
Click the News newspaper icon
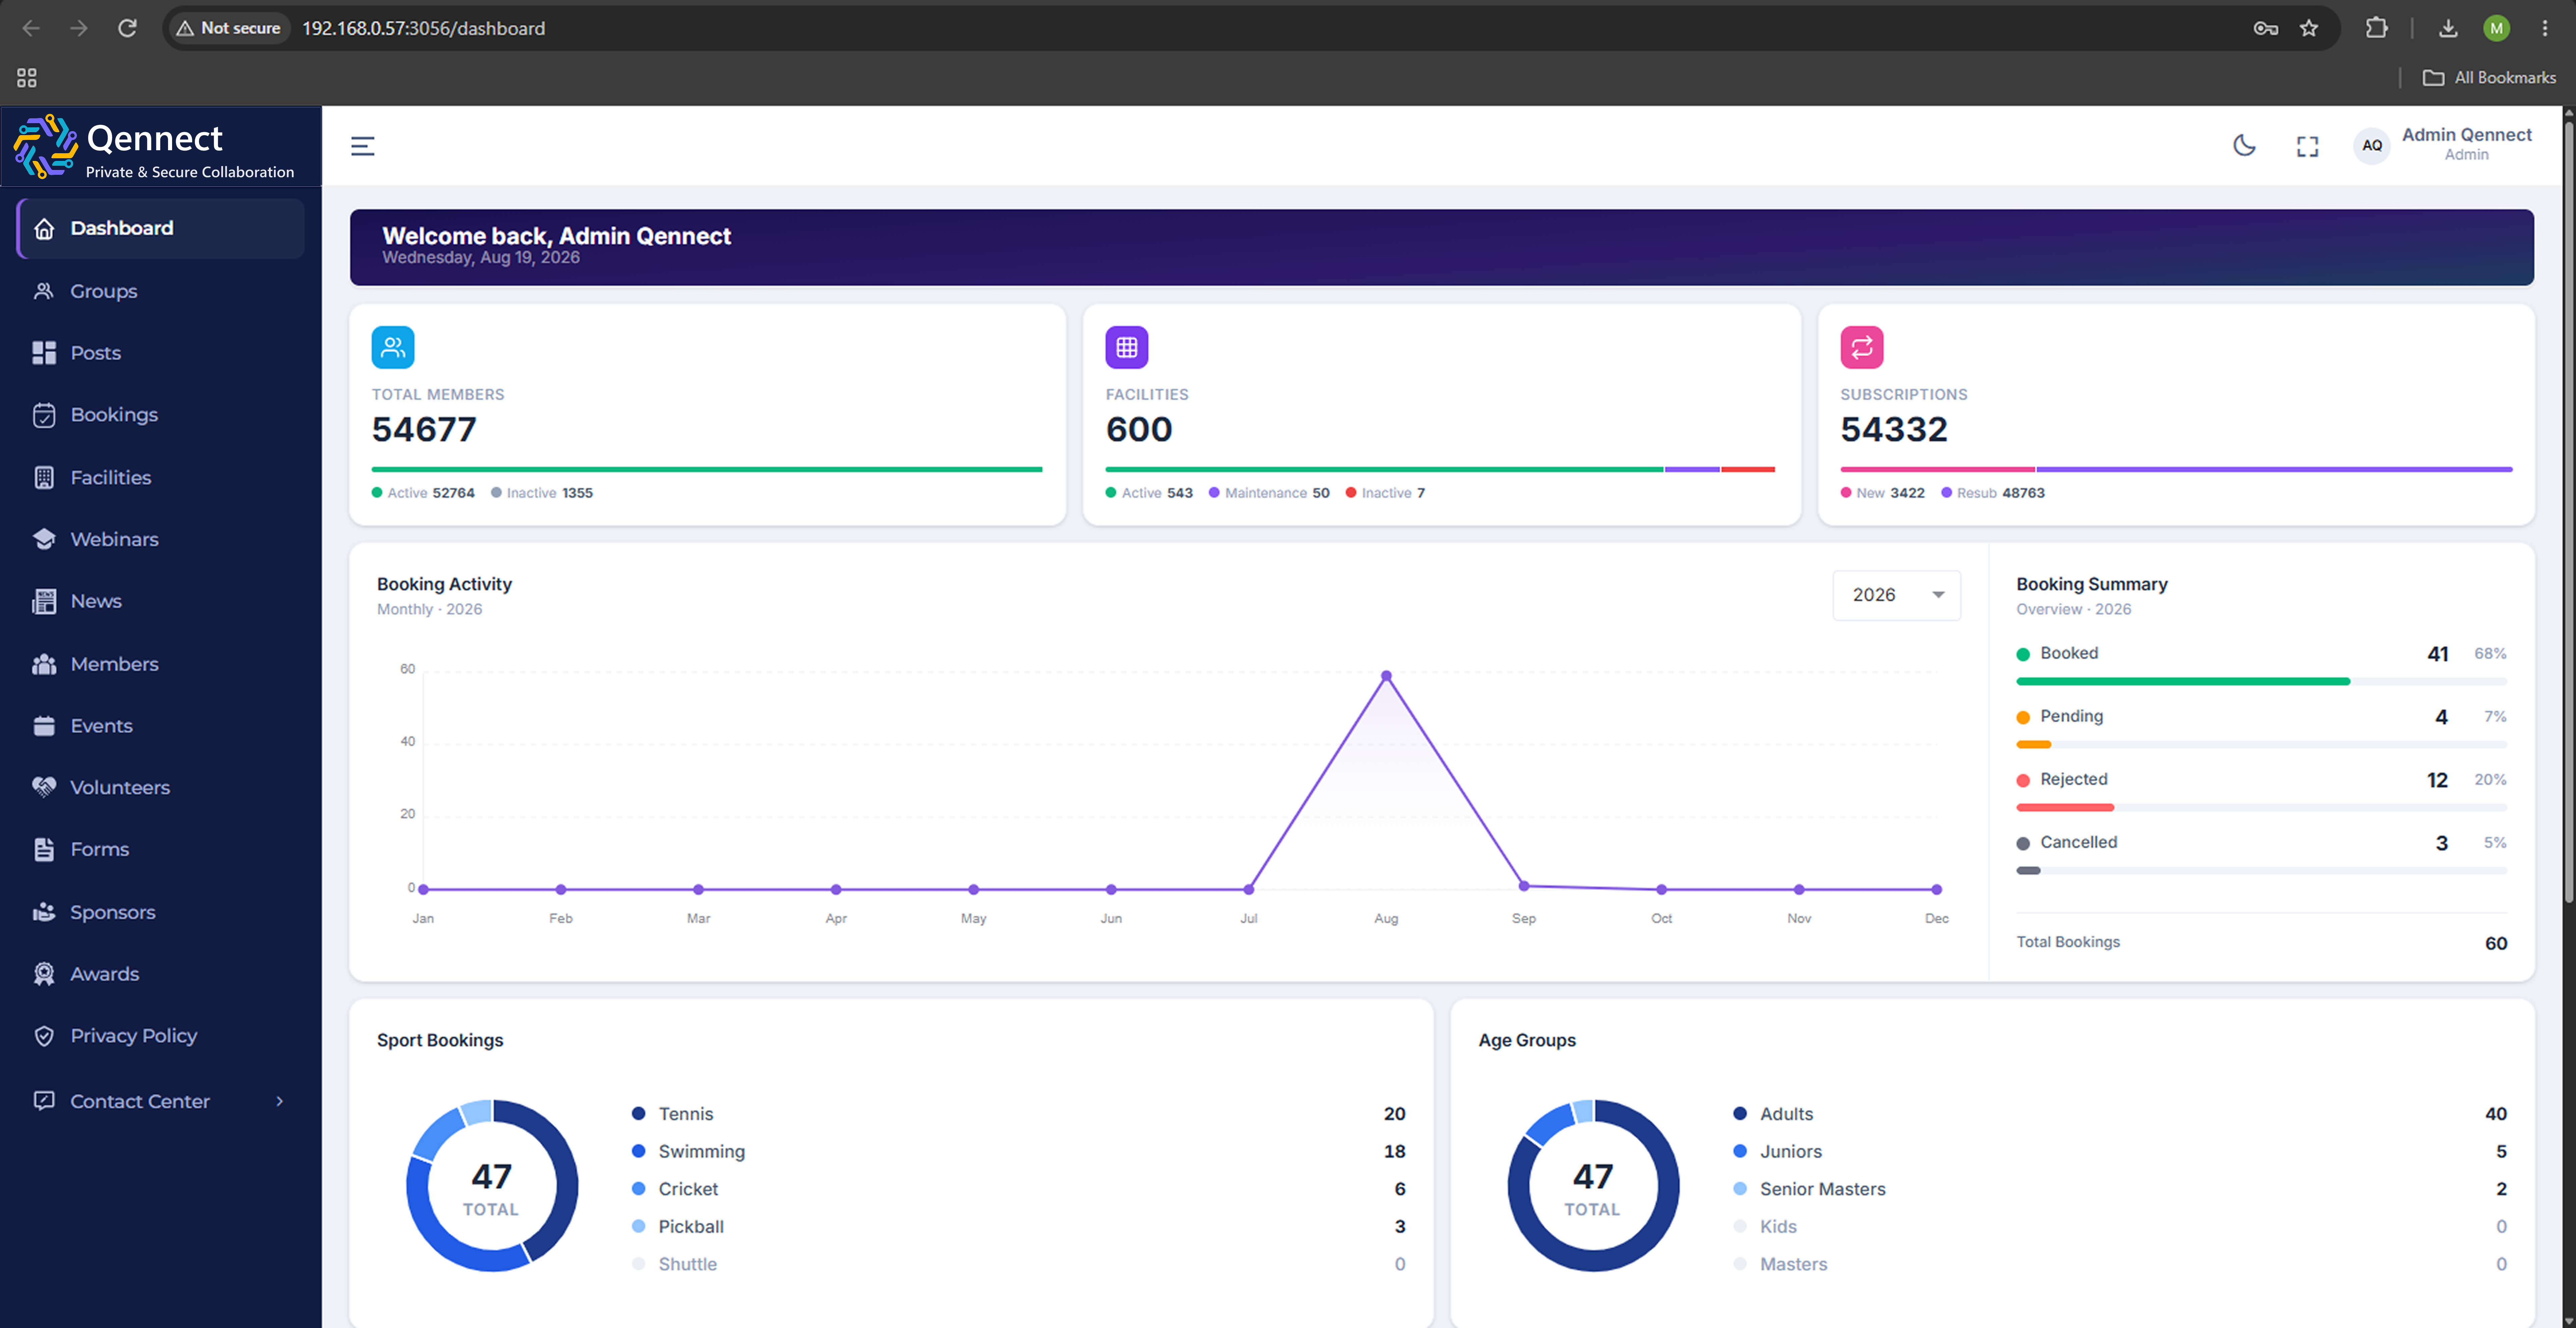44,601
